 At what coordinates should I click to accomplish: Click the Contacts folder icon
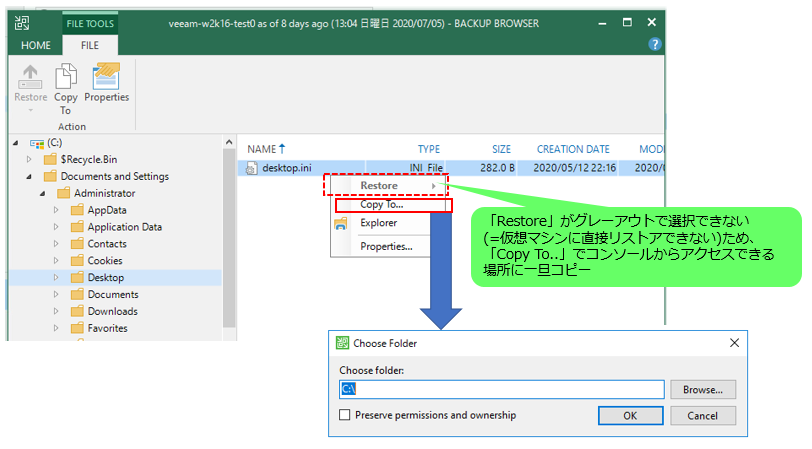point(77,243)
